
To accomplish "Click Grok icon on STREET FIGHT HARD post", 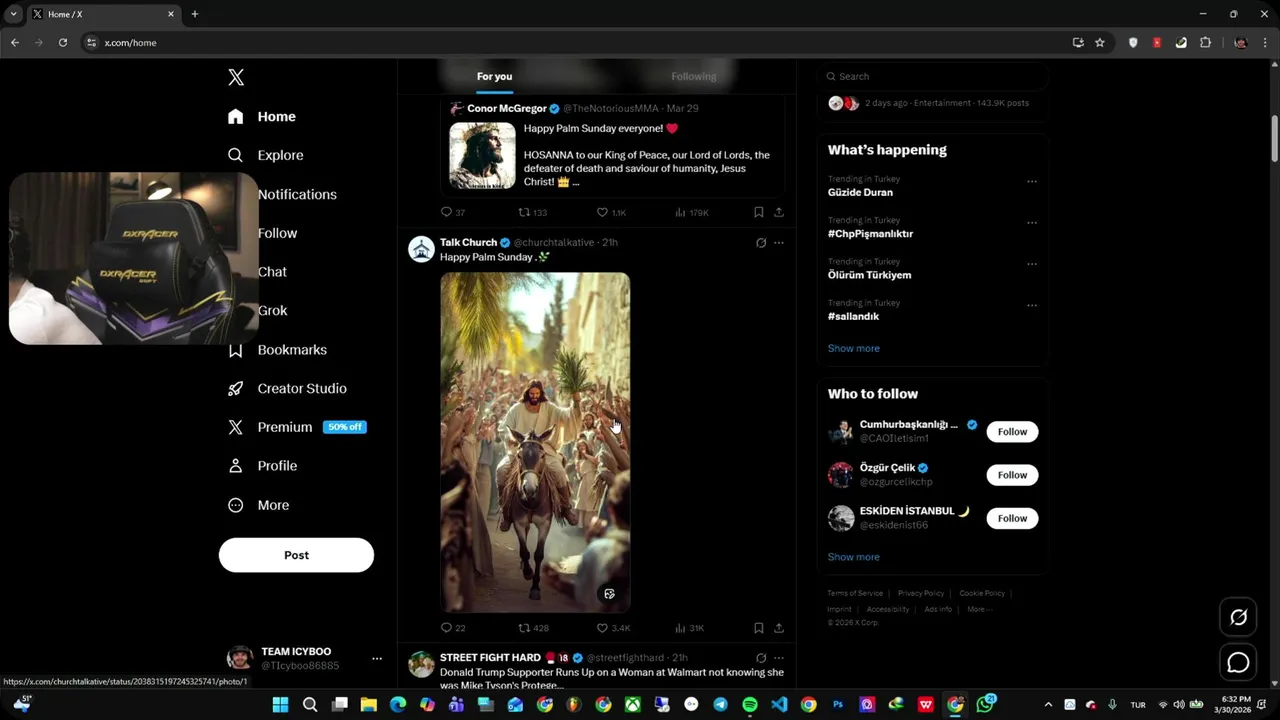I will point(761,658).
